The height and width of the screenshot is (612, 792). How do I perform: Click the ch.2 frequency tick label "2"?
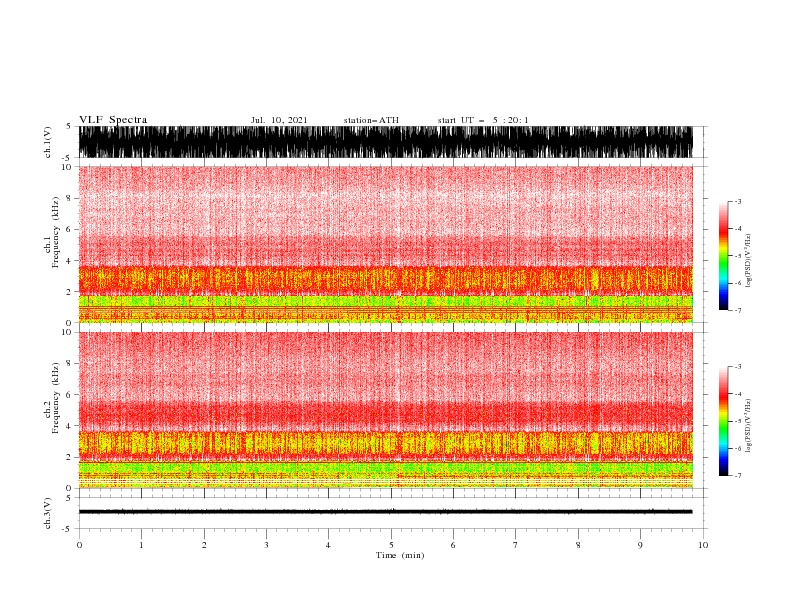pyautogui.click(x=69, y=457)
